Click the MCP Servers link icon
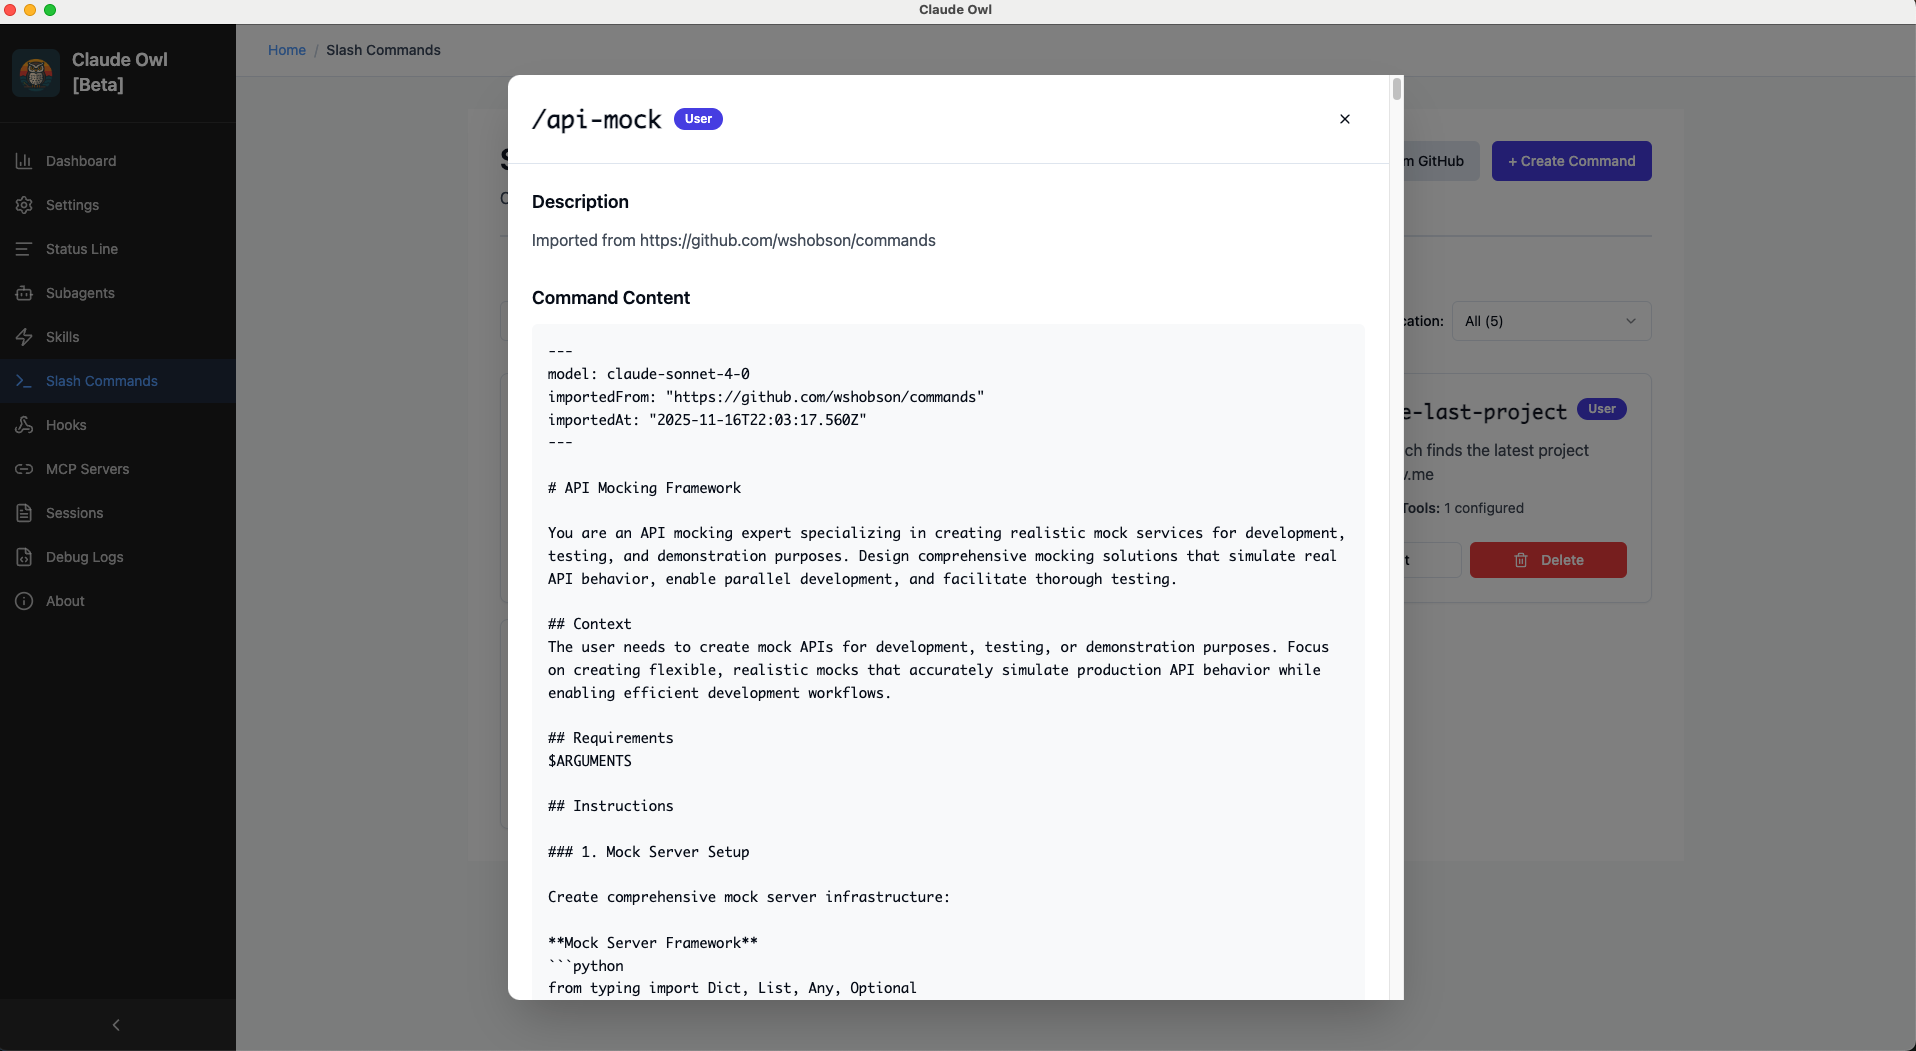Image resolution: width=1916 pixels, height=1051 pixels. pyautogui.click(x=24, y=469)
